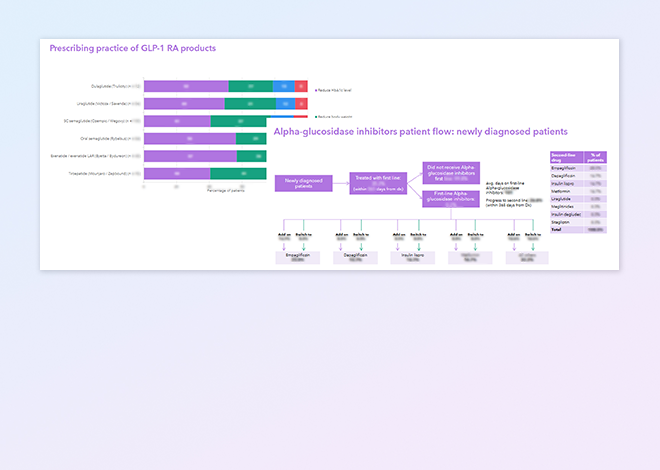This screenshot has height=470, width=660.
Task: Click the green segment of the Dulaglutide bar
Action: click(250, 86)
